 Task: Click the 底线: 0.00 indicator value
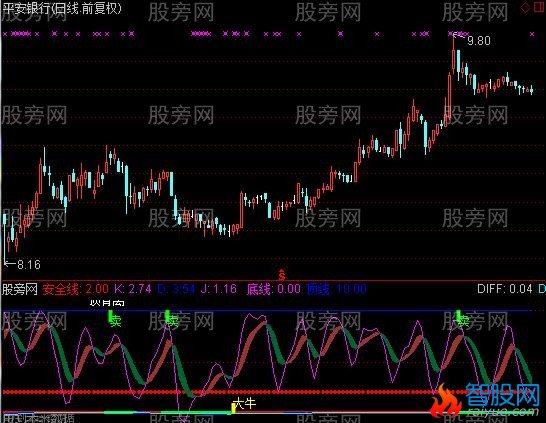(274, 289)
